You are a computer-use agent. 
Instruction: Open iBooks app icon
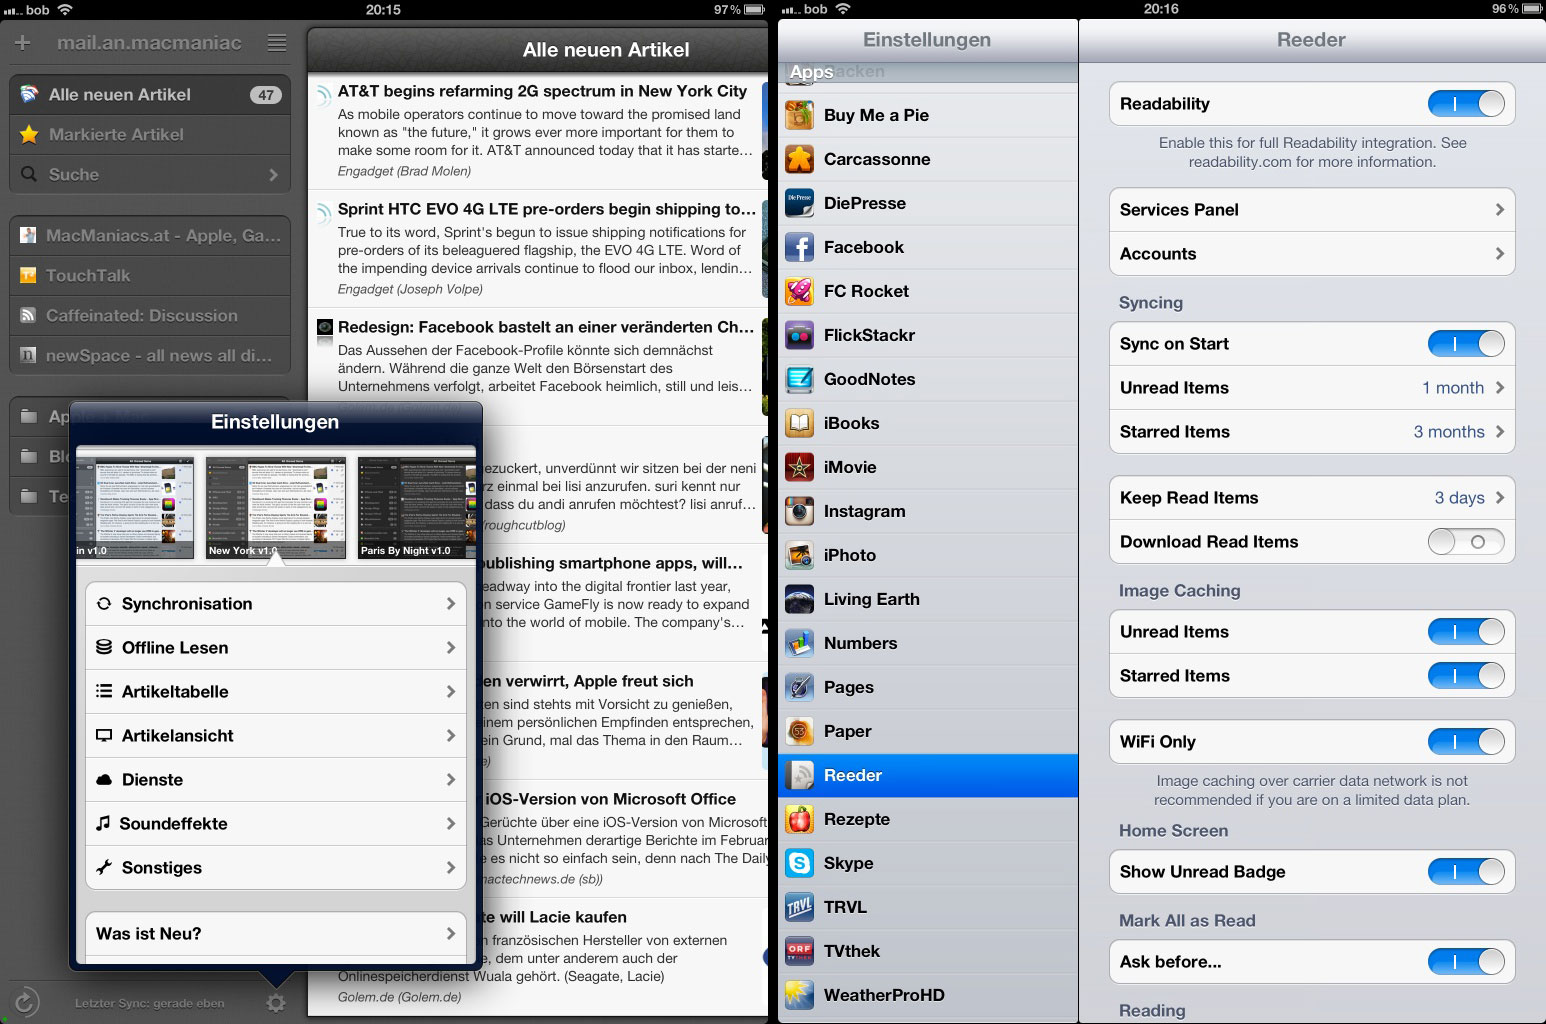click(x=799, y=423)
